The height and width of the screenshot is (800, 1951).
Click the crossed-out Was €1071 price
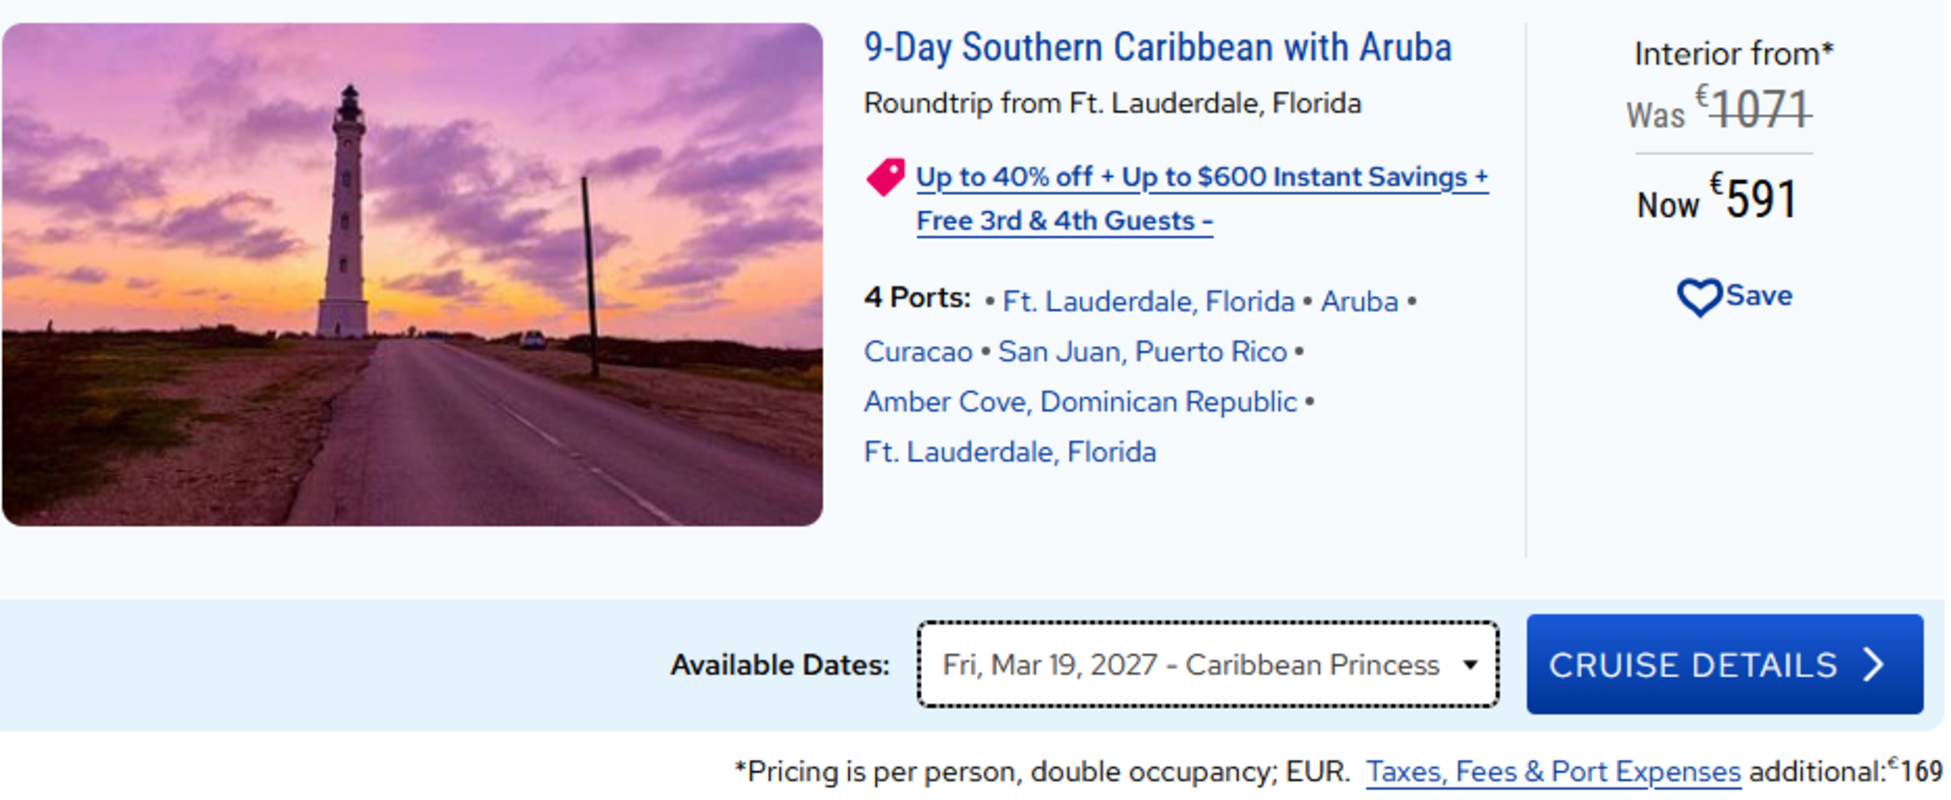coord(1760,110)
